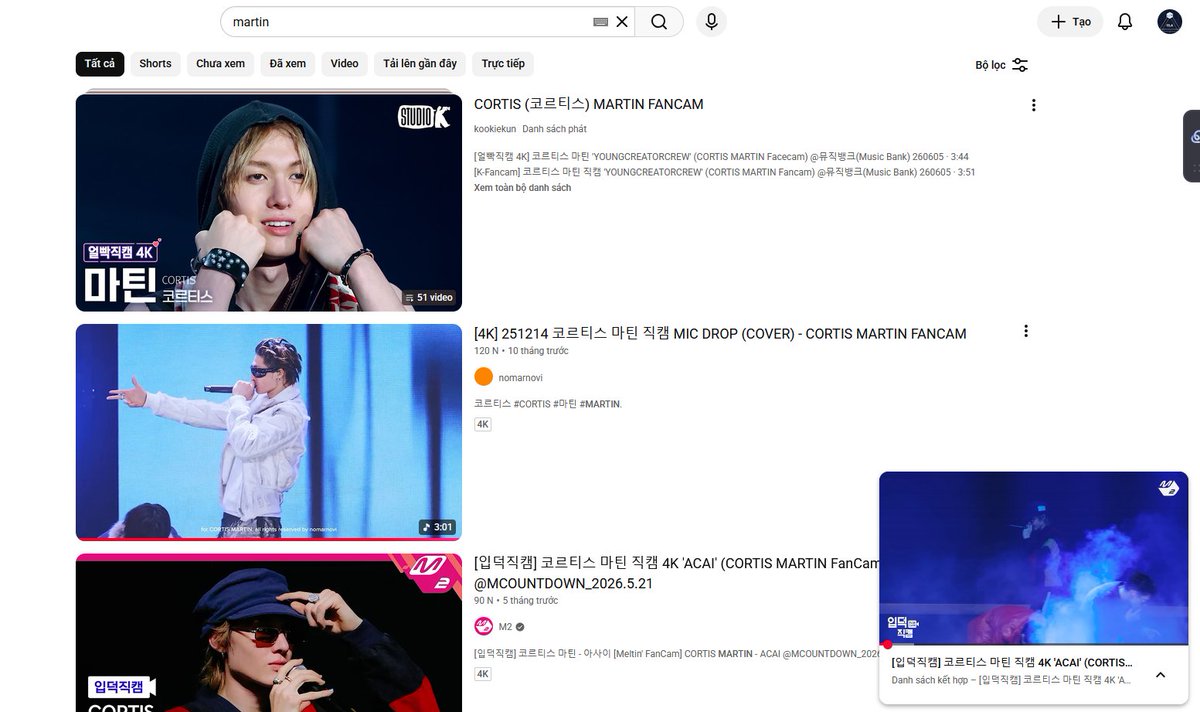Open more options for the CORTIS MARTIN FANCAM playlist
The image size is (1200, 712).
pyautogui.click(x=1034, y=105)
